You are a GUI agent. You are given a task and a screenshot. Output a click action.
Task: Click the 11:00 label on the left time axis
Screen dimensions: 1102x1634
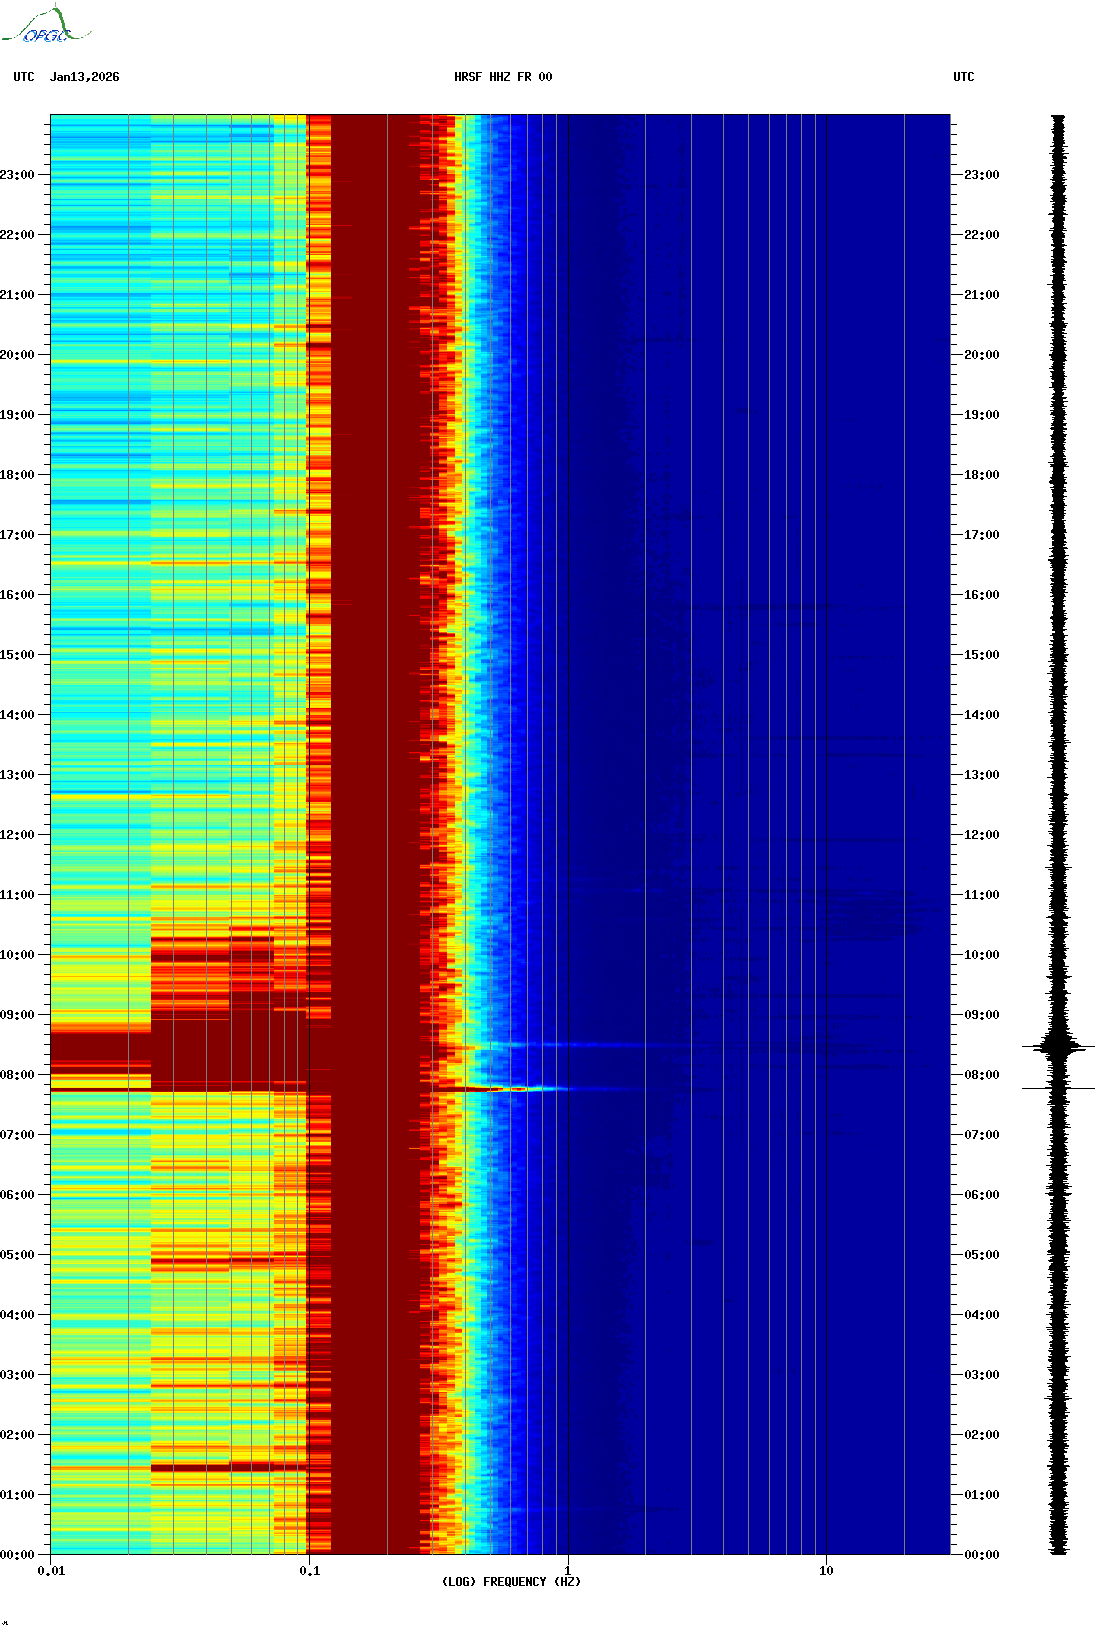click(x=17, y=895)
